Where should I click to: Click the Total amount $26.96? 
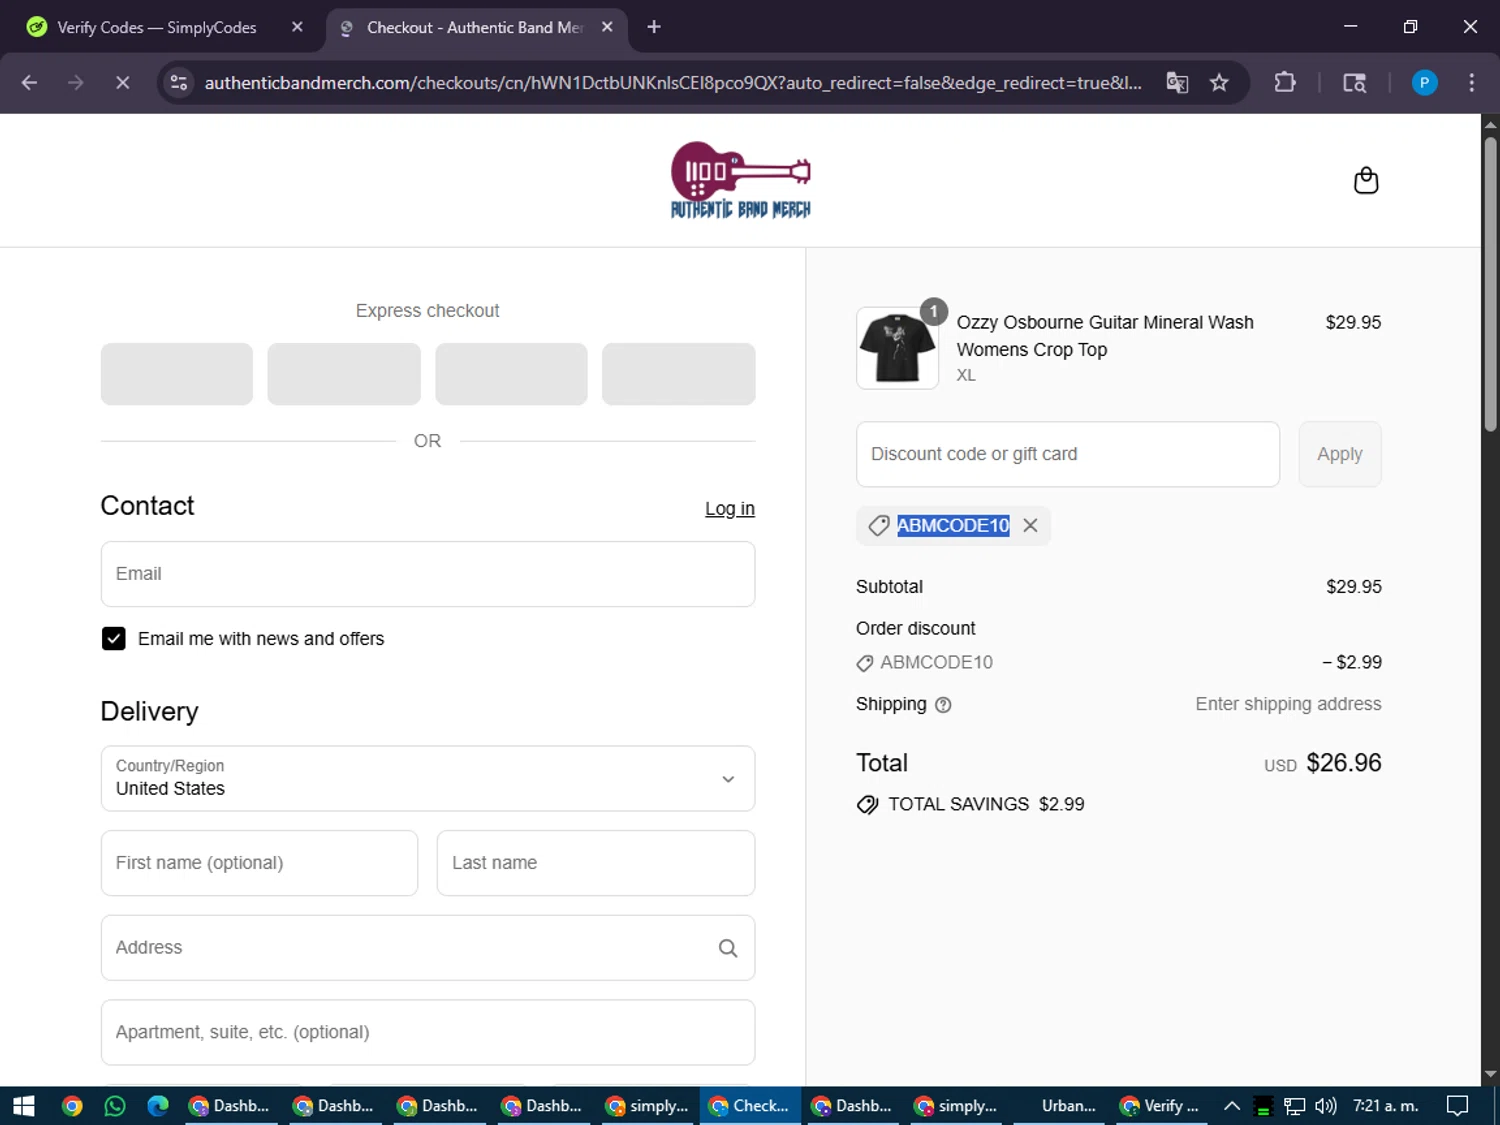pyautogui.click(x=1343, y=763)
